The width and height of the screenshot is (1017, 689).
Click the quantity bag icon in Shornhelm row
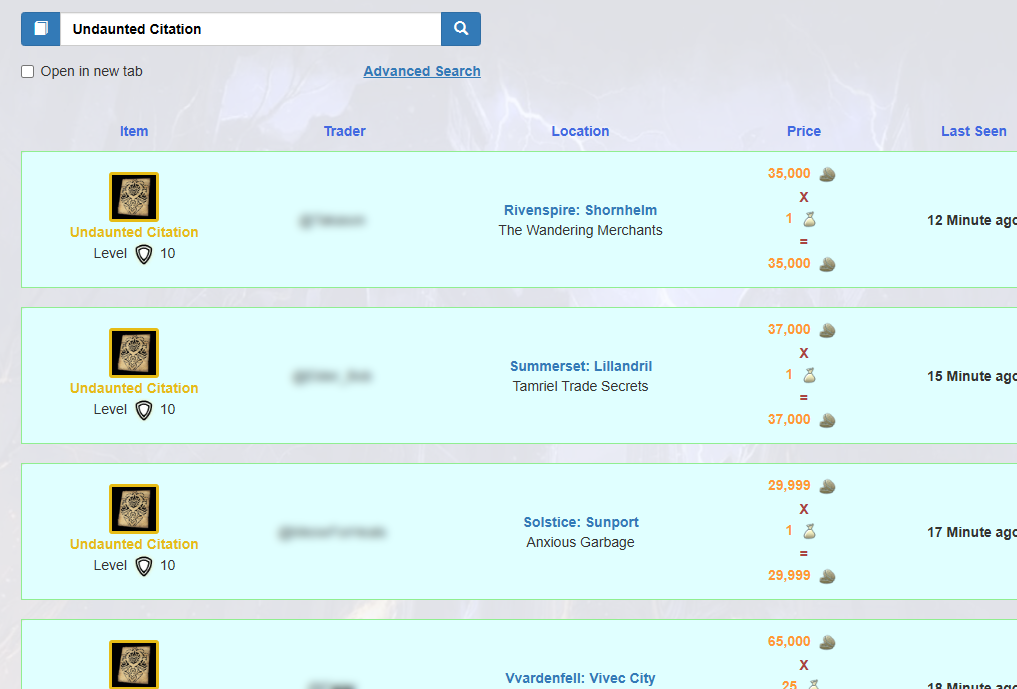pos(809,219)
